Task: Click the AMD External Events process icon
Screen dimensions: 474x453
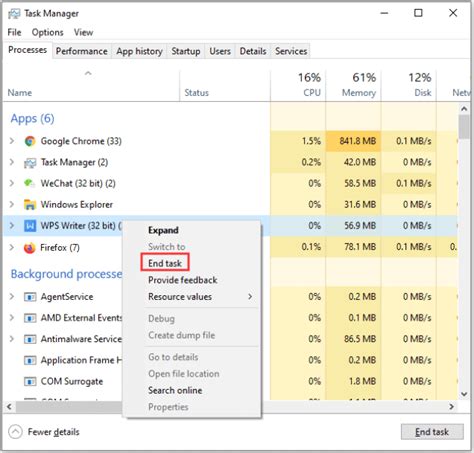Action: click(30, 318)
